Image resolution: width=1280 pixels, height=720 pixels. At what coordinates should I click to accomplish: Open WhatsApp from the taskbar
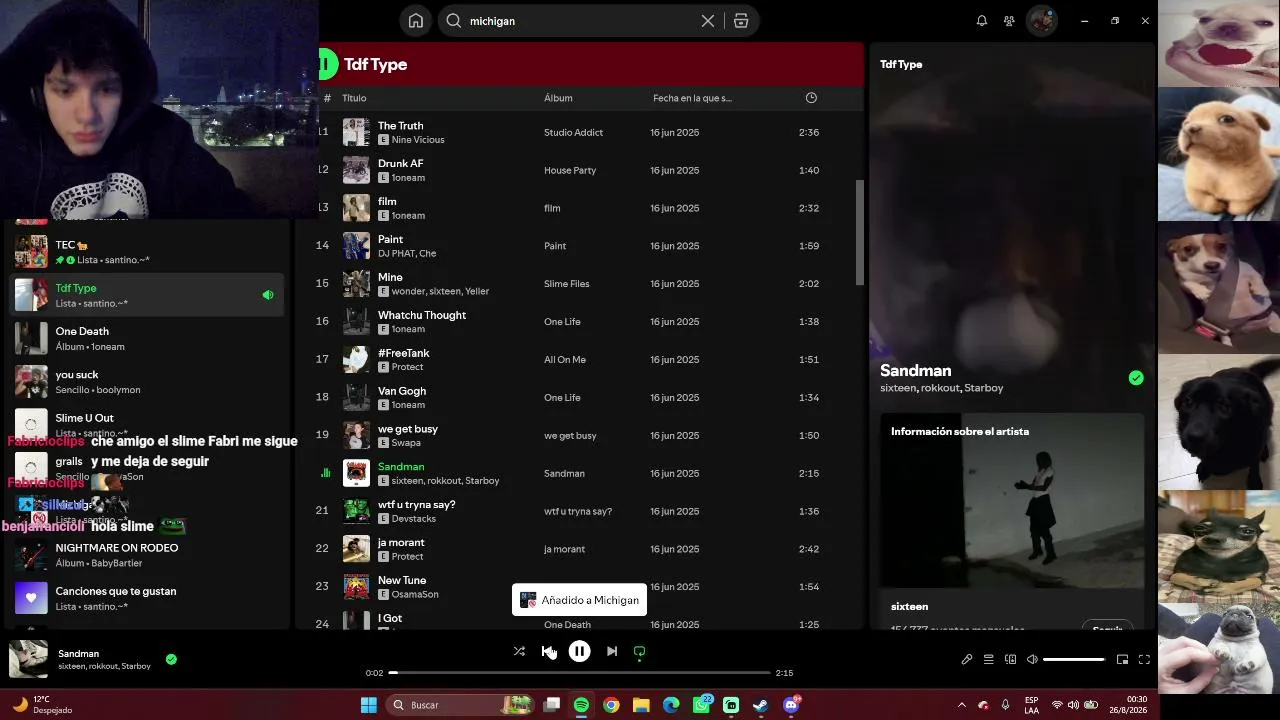[701, 705]
